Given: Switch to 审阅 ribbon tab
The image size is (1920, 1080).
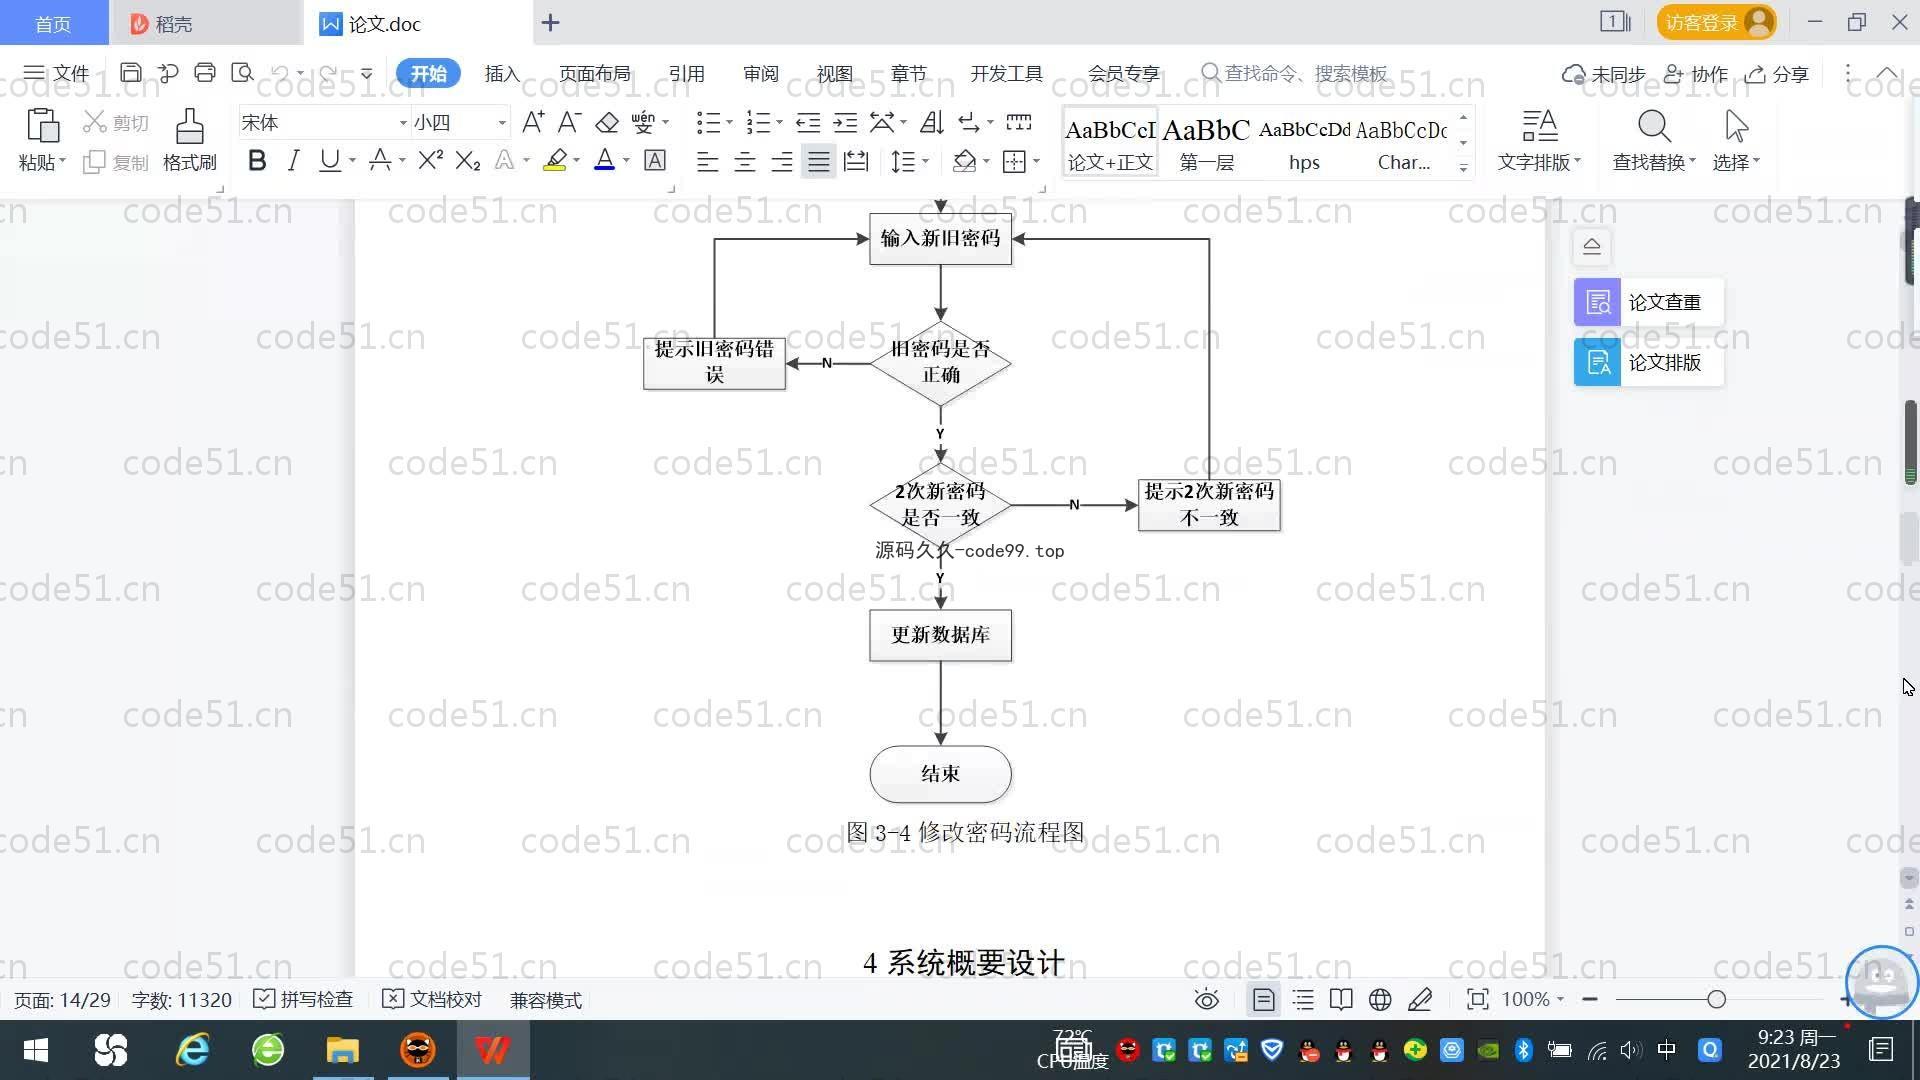Looking at the screenshot, I should pyautogui.click(x=760, y=74).
